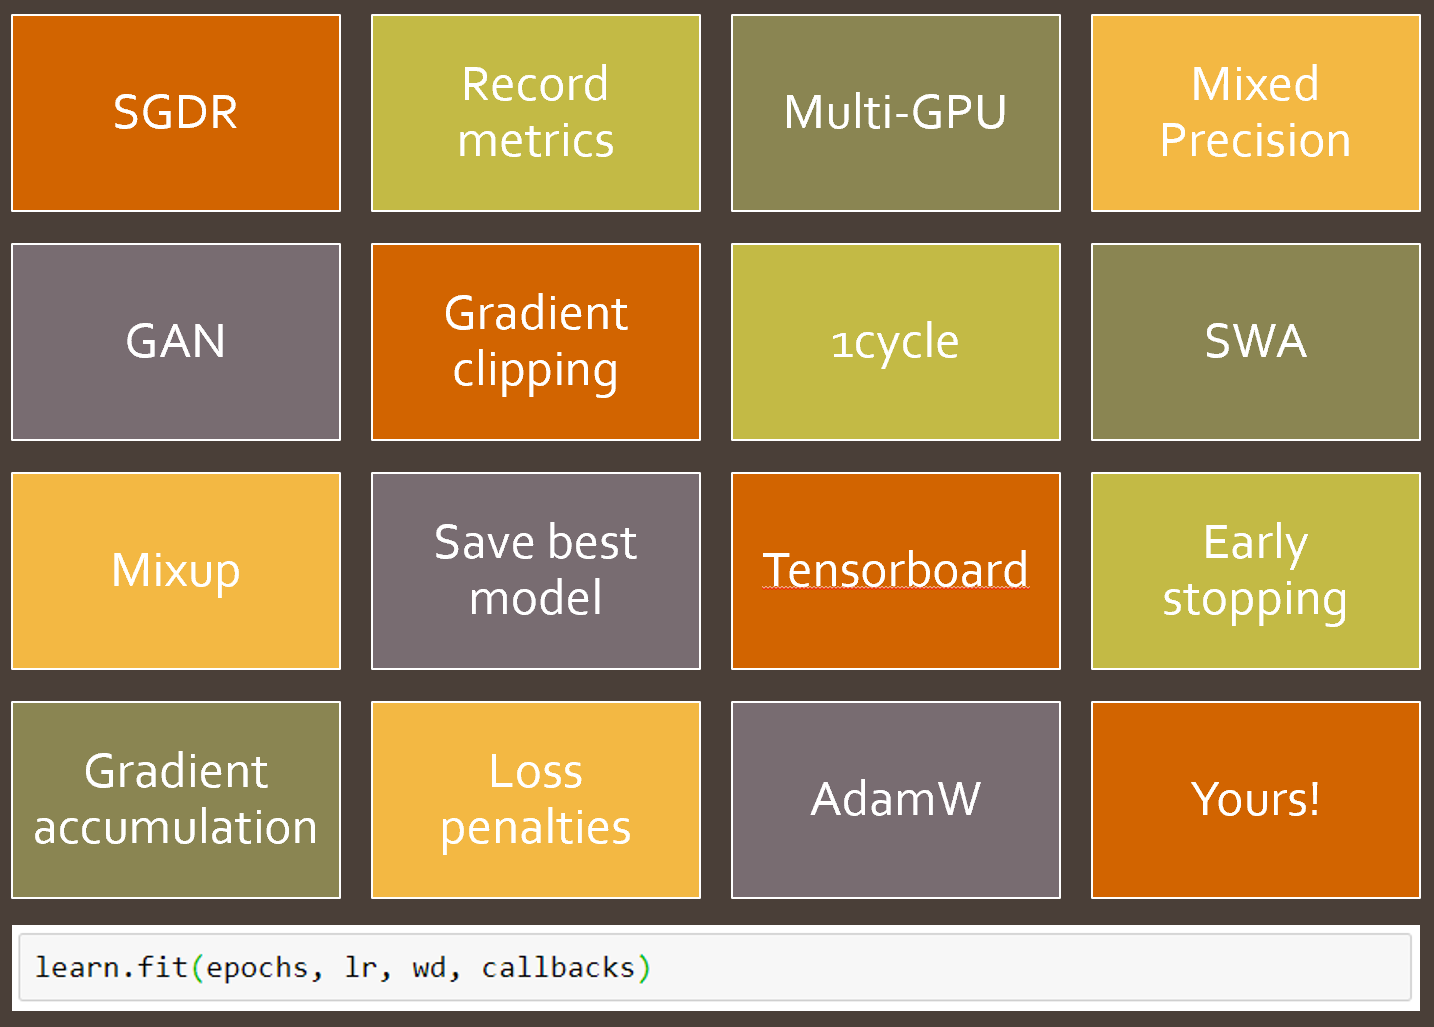This screenshot has width=1434, height=1027.
Task: Click the epochs argument in code
Action: click(x=257, y=968)
